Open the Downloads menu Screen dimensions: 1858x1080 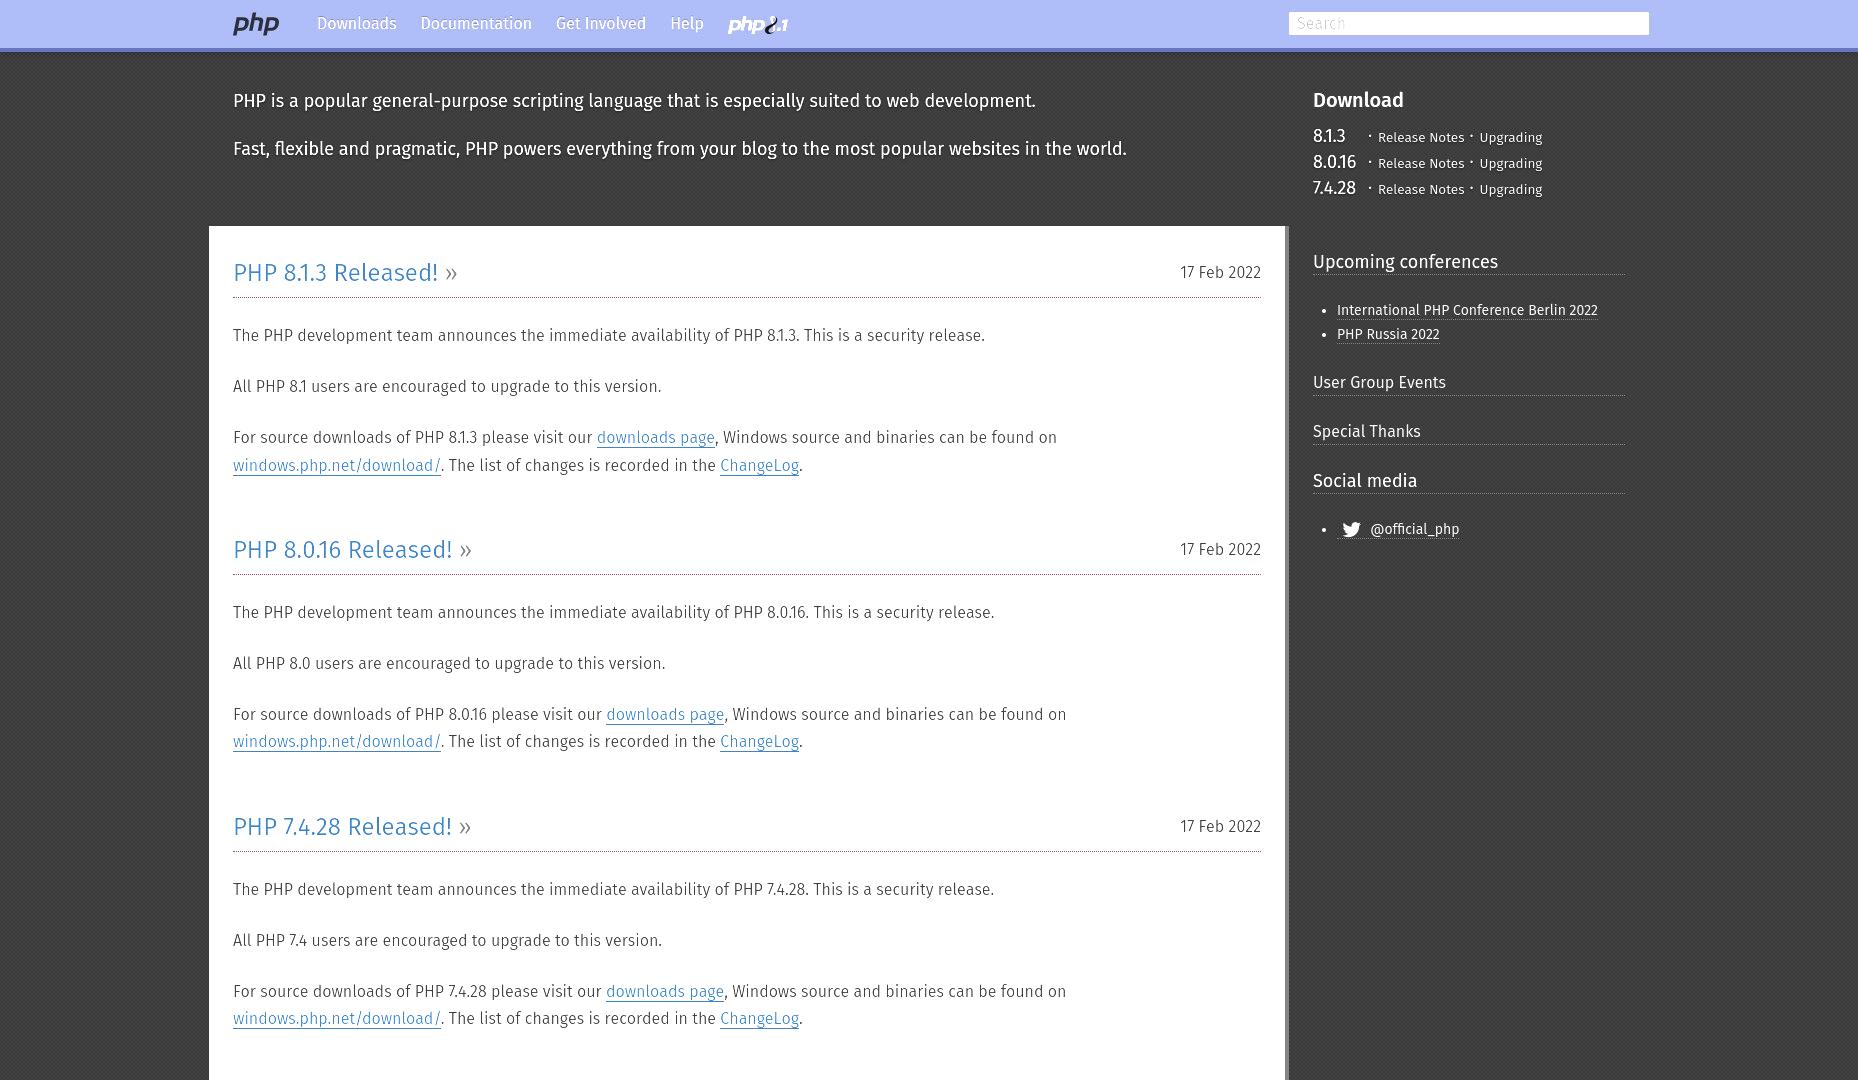[x=357, y=24]
